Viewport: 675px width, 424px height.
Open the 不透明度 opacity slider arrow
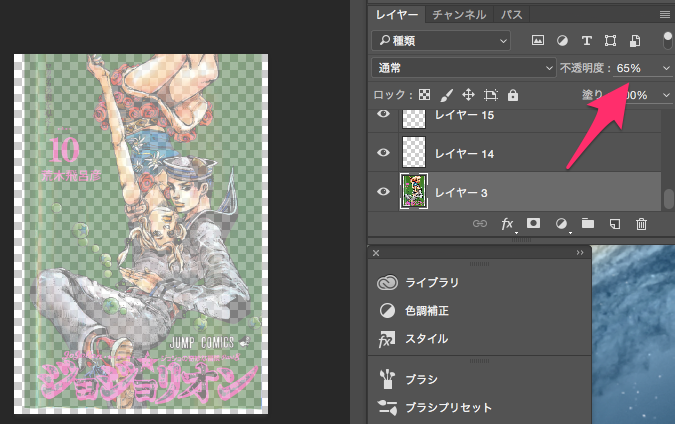[666, 68]
